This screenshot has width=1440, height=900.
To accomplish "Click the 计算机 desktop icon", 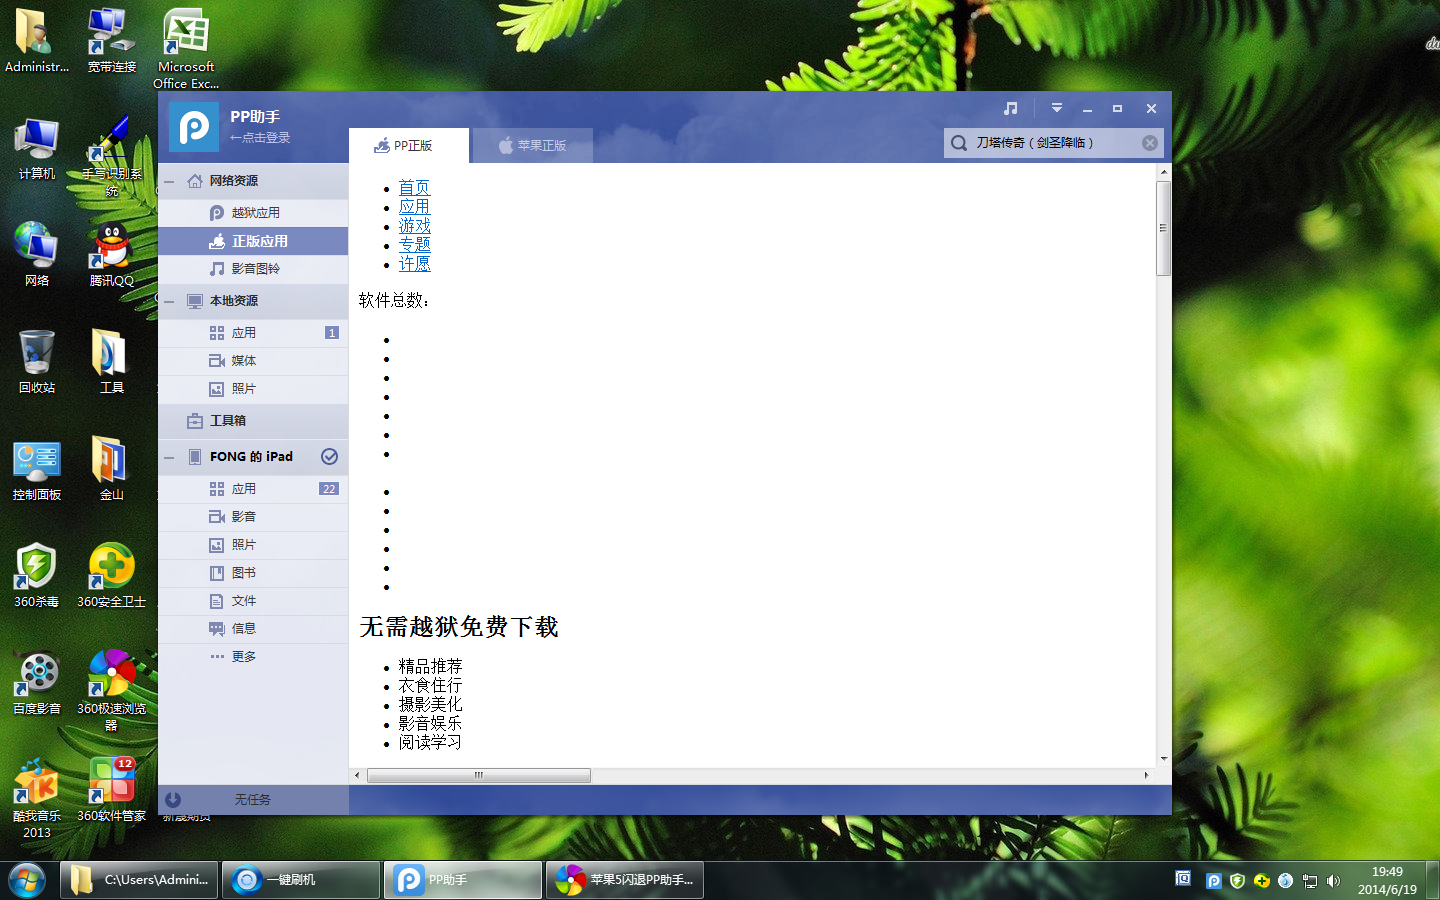I will point(37,149).
